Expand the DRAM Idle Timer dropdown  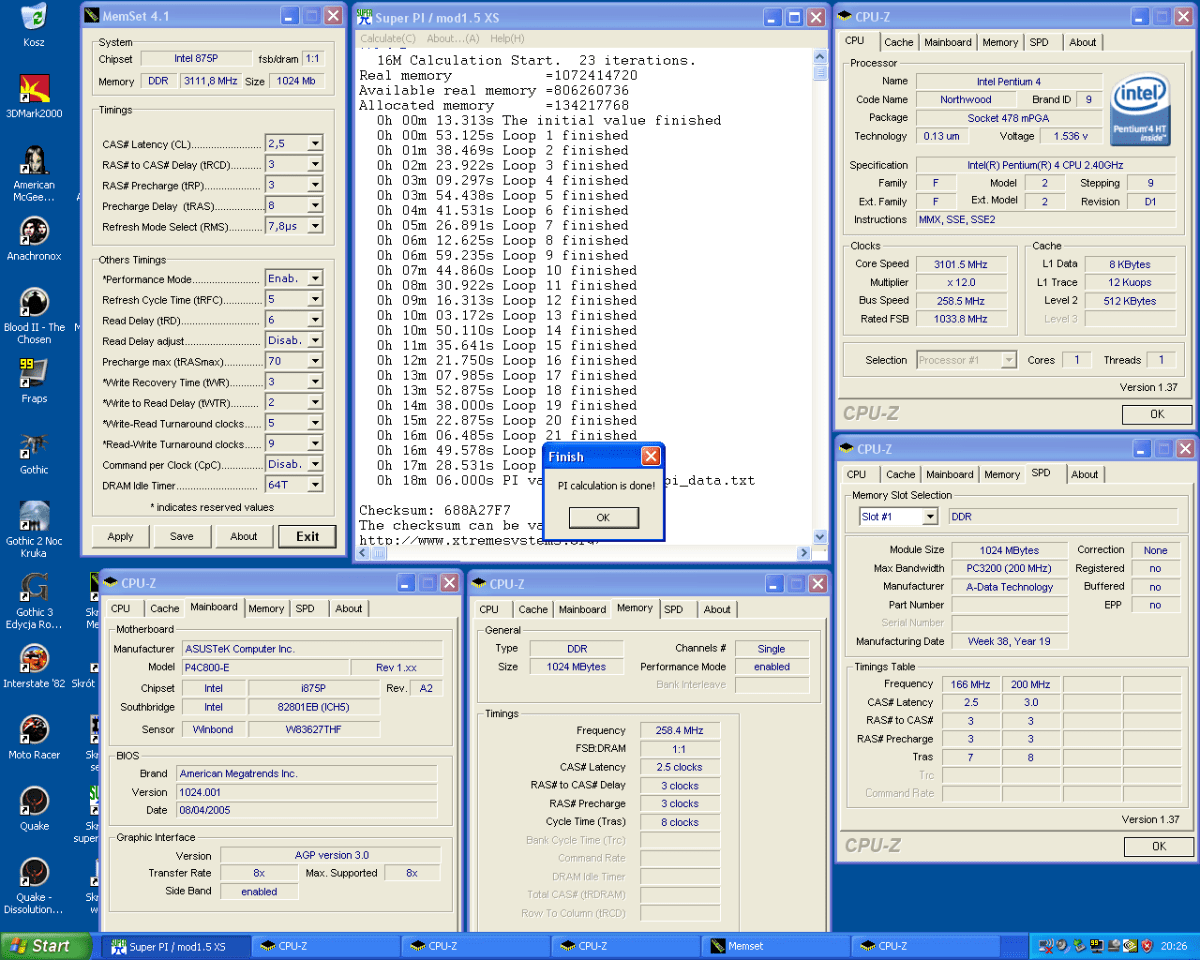tap(315, 485)
